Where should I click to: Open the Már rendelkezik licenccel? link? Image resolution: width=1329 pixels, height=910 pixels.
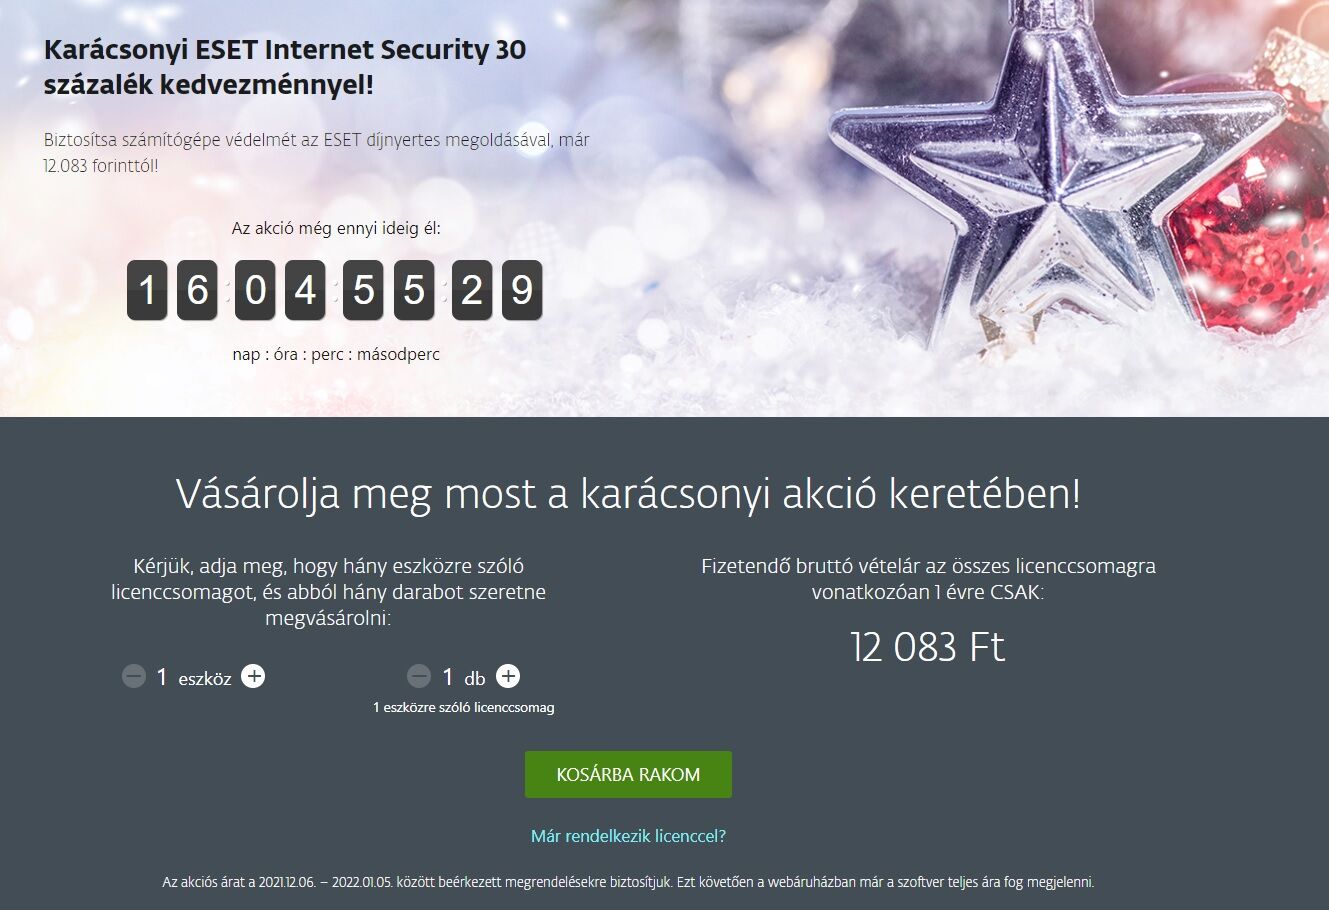click(628, 836)
